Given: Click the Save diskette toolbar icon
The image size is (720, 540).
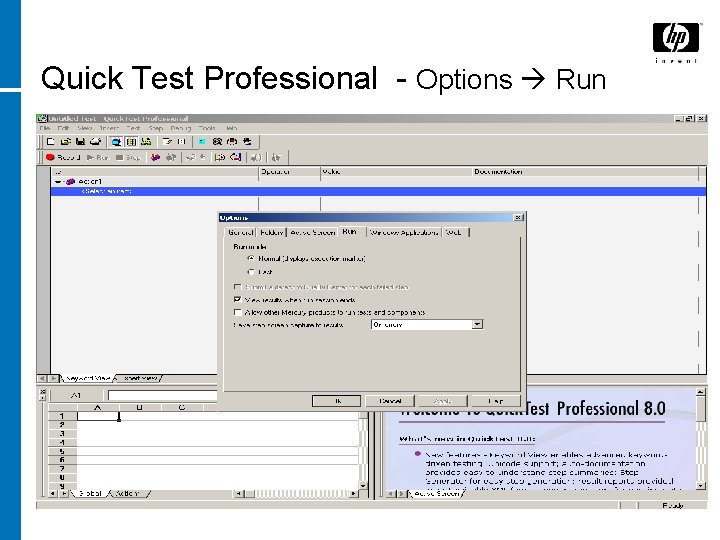Looking at the screenshot, I should 80,141.
